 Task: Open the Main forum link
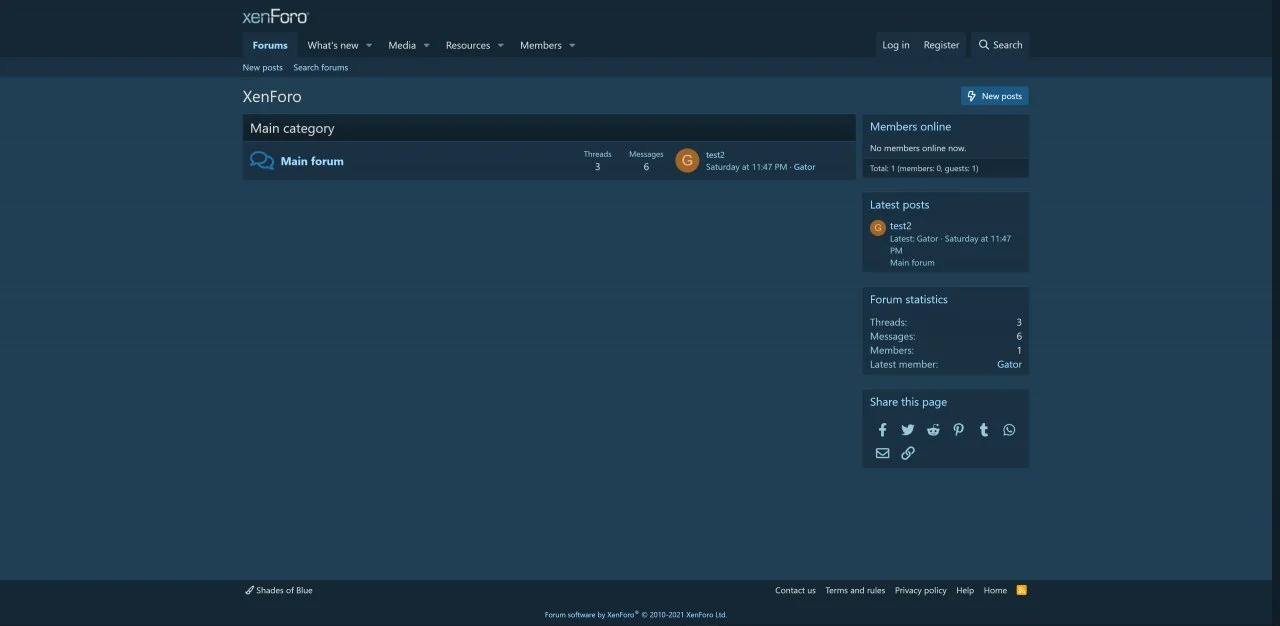click(312, 161)
